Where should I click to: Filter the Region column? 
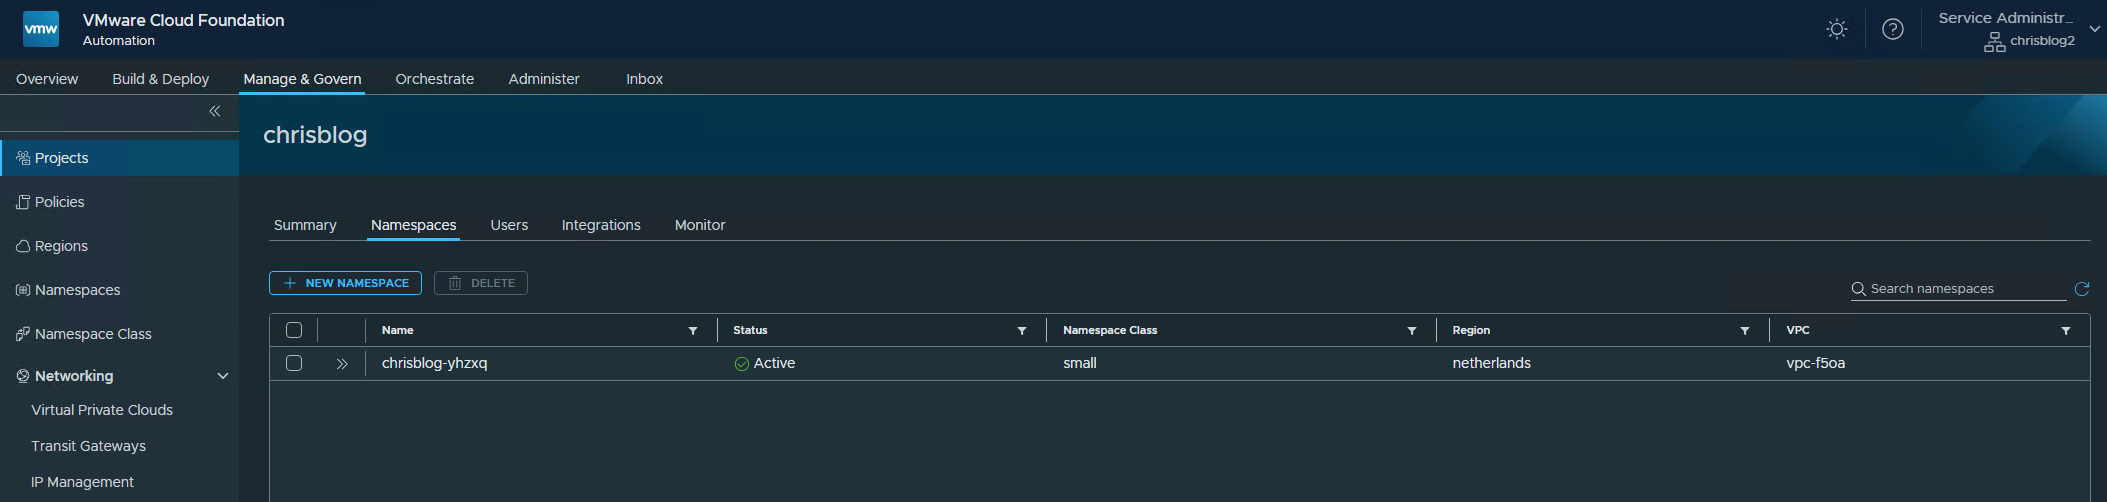pos(1745,331)
